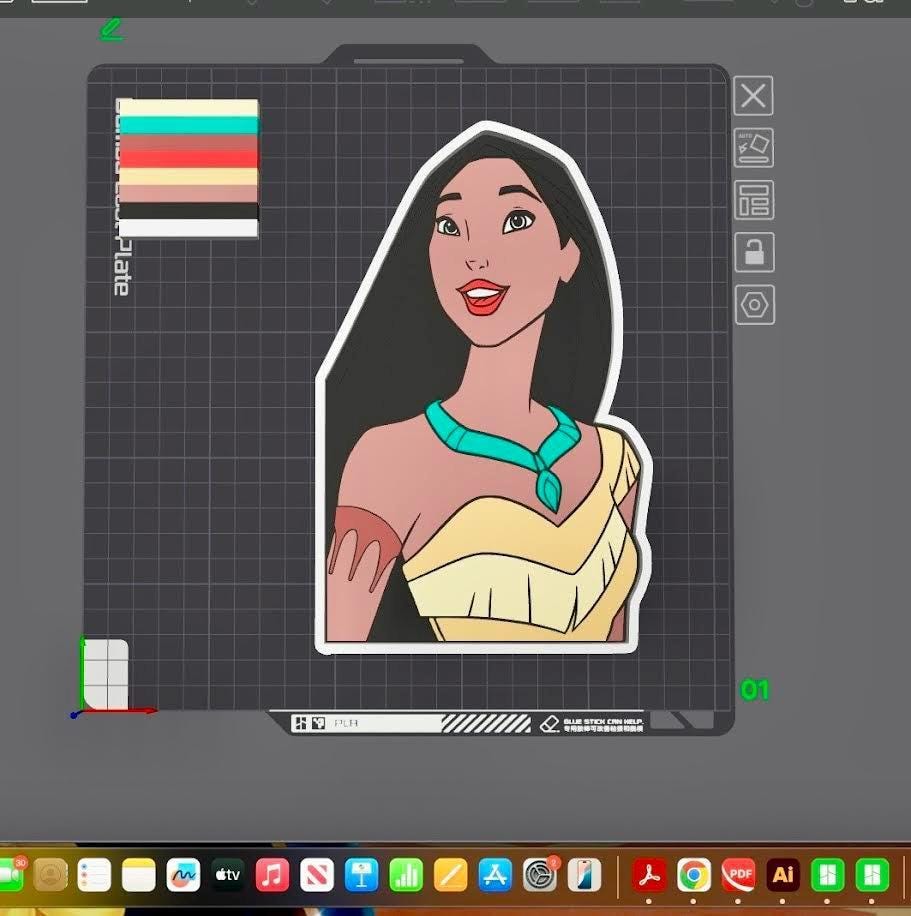Open iPhone Mirroring from the Dock
The image size is (911, 916).
tap(584, 875)
